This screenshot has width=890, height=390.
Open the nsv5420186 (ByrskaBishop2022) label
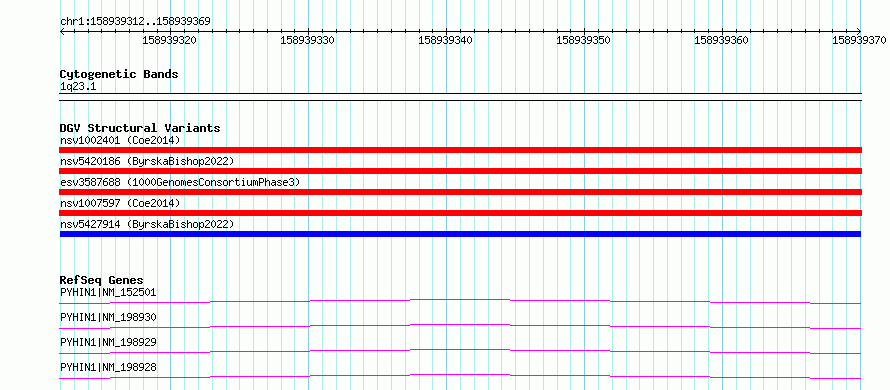pos(147,161)
